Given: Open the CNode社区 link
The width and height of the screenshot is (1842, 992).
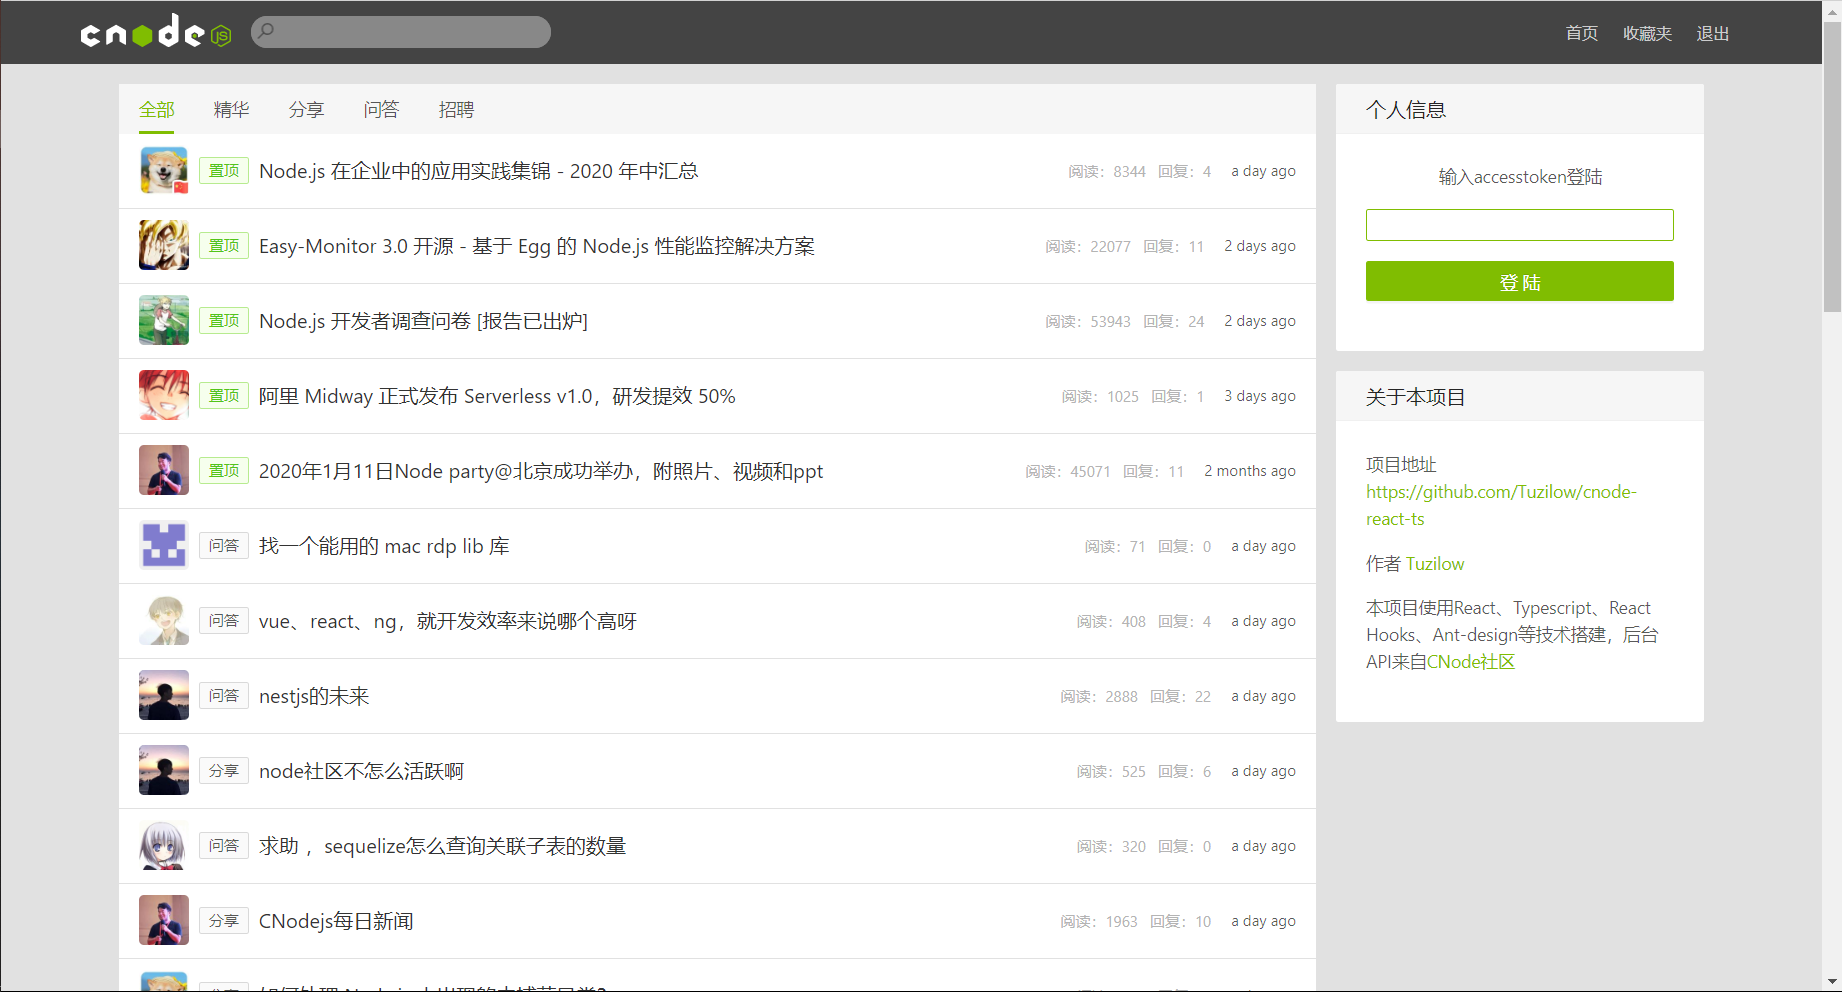Looking at the screenshot, I should 1471,662.
